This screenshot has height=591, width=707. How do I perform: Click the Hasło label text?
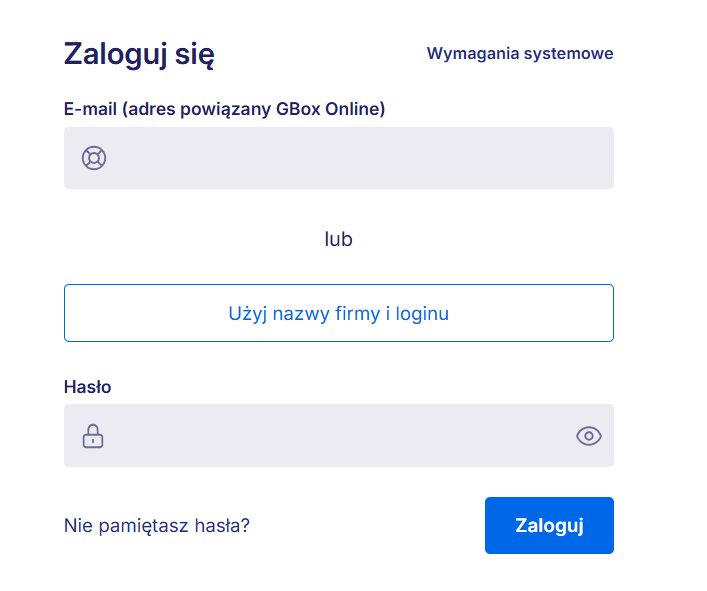tap(87, 387)
